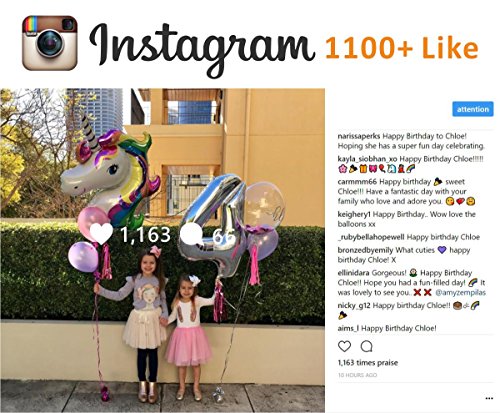The image size is (500, 413).
Task: Open the kayla_siobhan_xo profile
Action: point(367,159)
